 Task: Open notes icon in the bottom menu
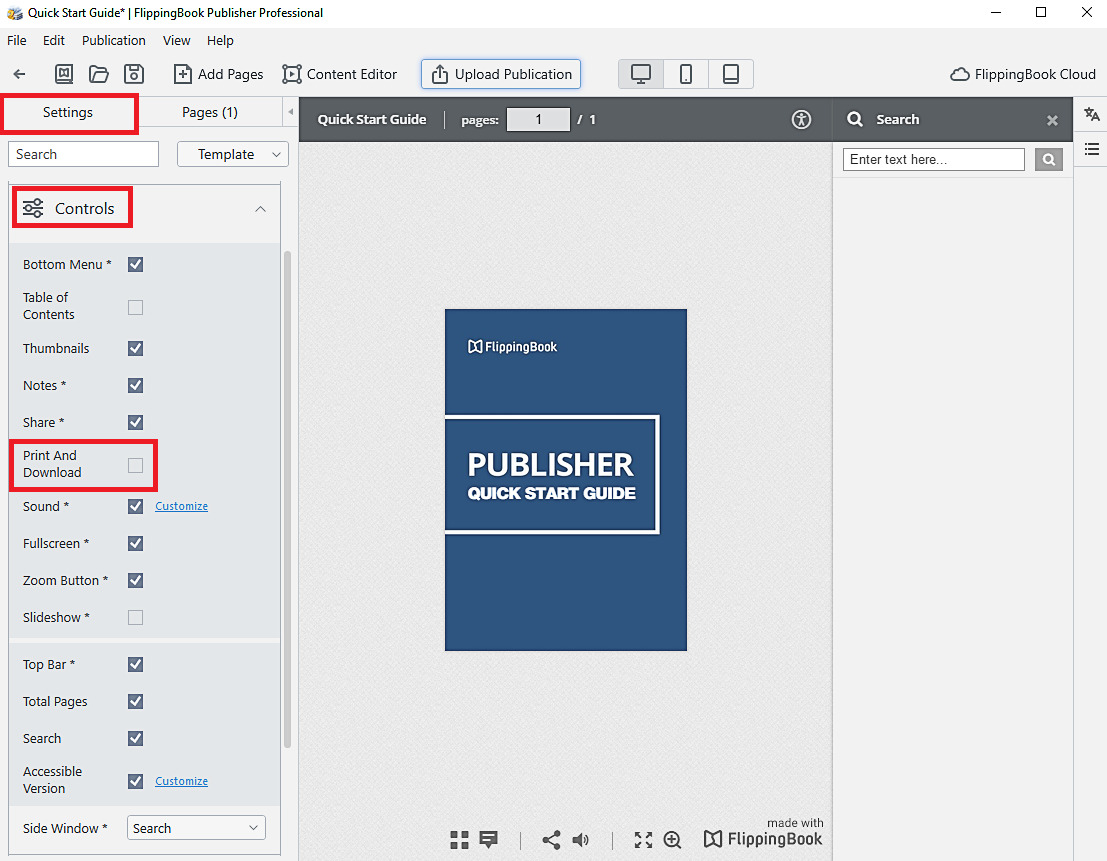click(x=489, y=839)
